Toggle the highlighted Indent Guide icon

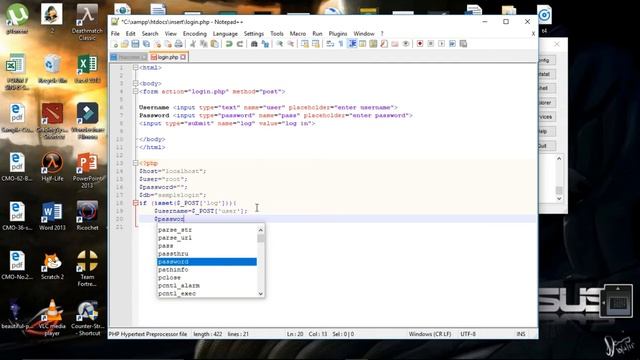click(x=352, y=44)
